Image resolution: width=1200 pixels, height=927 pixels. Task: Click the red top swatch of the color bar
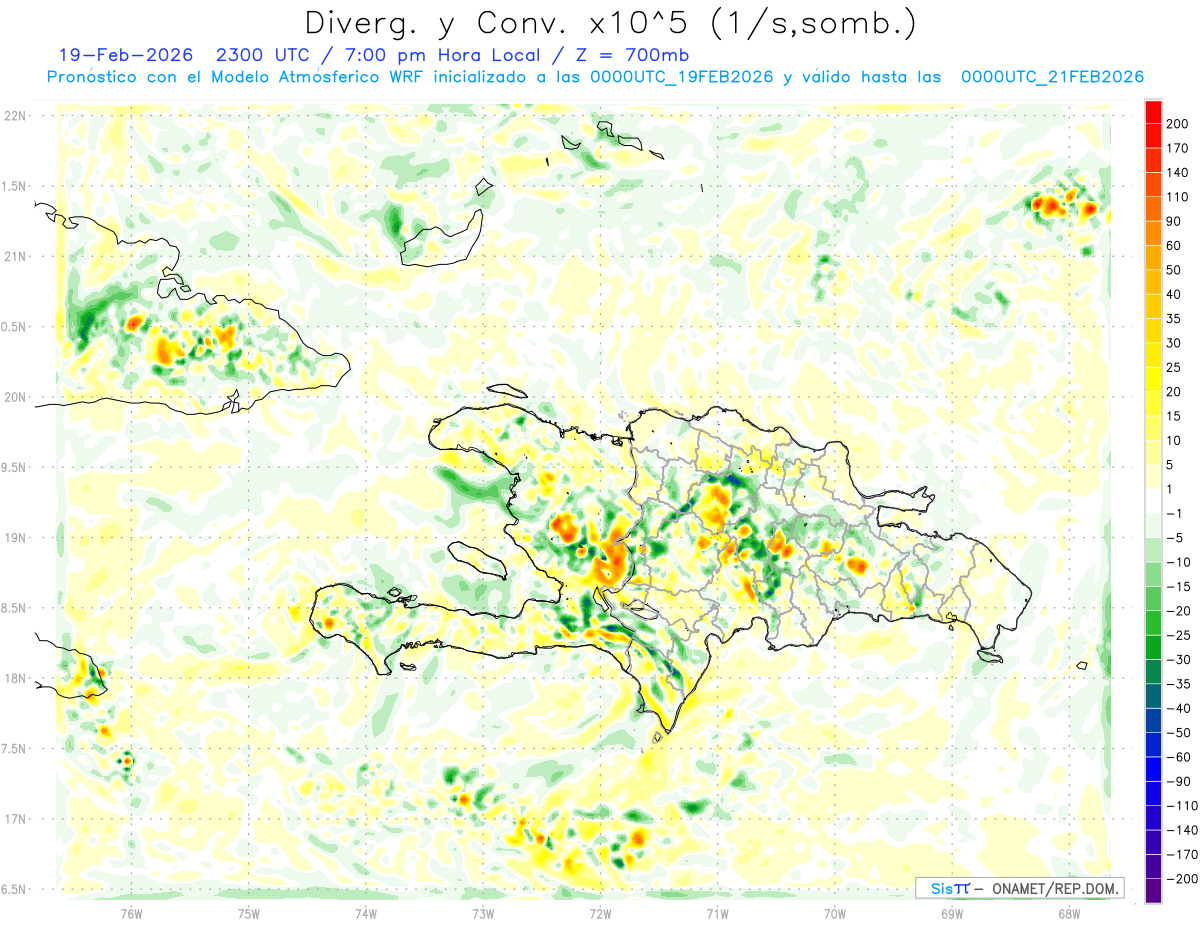[x=1153, y=111]
